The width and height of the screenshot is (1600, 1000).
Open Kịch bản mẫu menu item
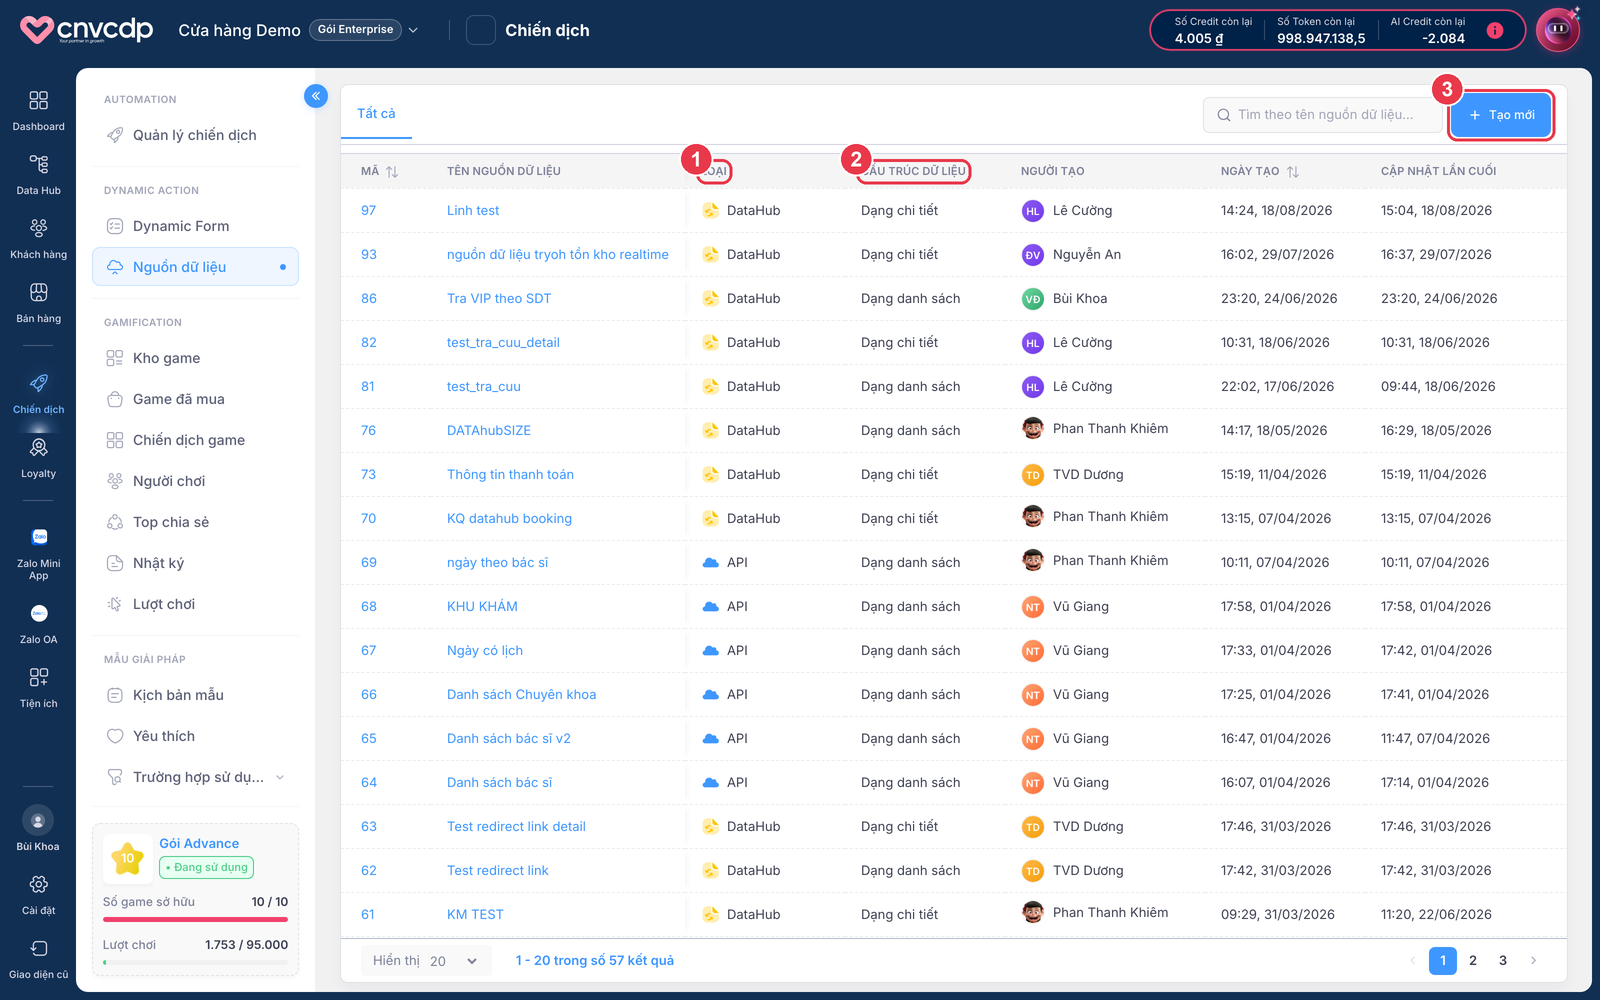pos(196,695)
